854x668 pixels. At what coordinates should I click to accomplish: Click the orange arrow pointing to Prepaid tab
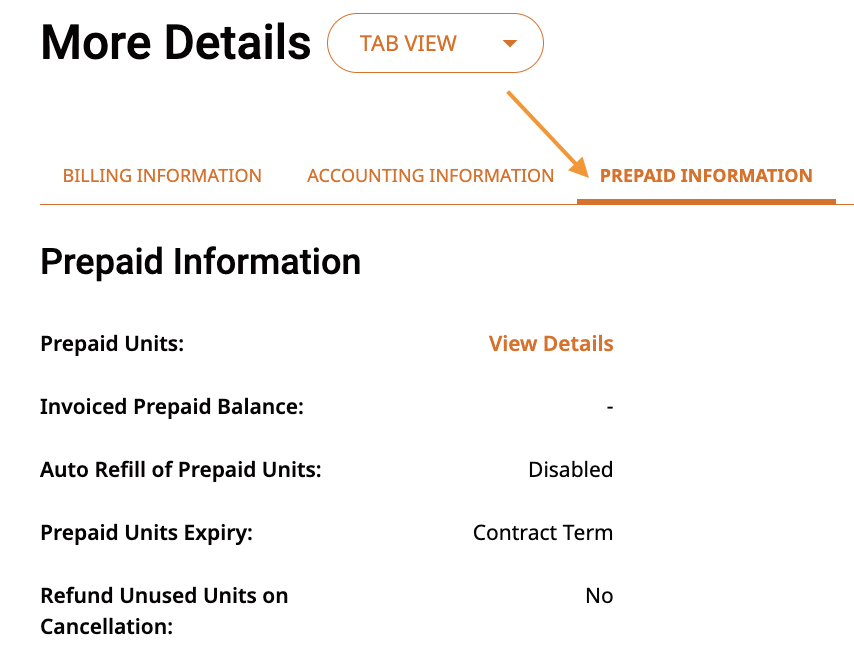pyautogui.click(x=548, y=135)
